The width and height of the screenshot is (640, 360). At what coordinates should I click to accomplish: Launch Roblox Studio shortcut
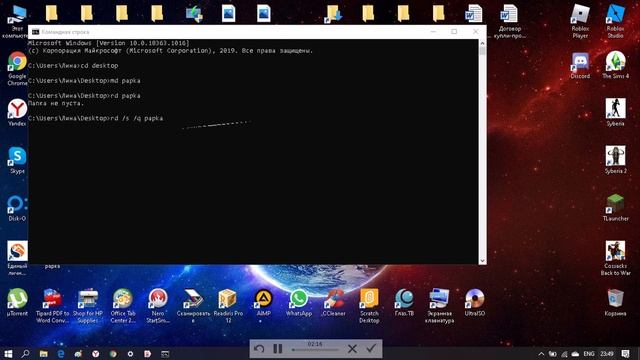coord(616,21)
